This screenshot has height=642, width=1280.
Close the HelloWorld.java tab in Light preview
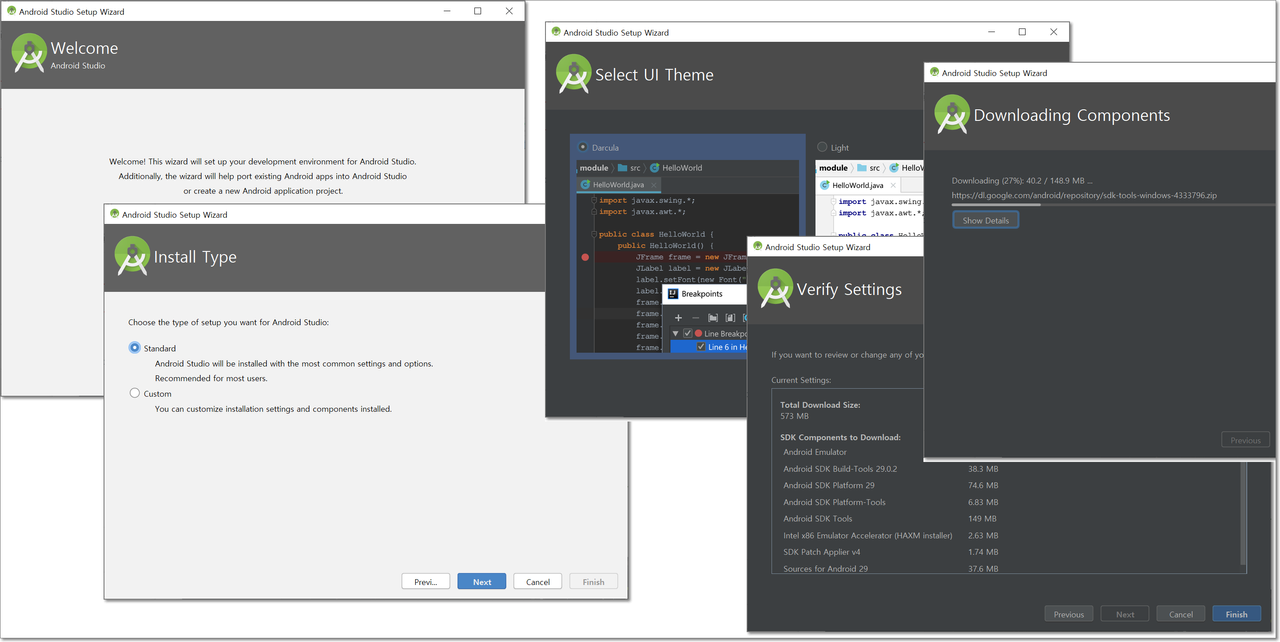pyautogui.click(x=895, y=185)
